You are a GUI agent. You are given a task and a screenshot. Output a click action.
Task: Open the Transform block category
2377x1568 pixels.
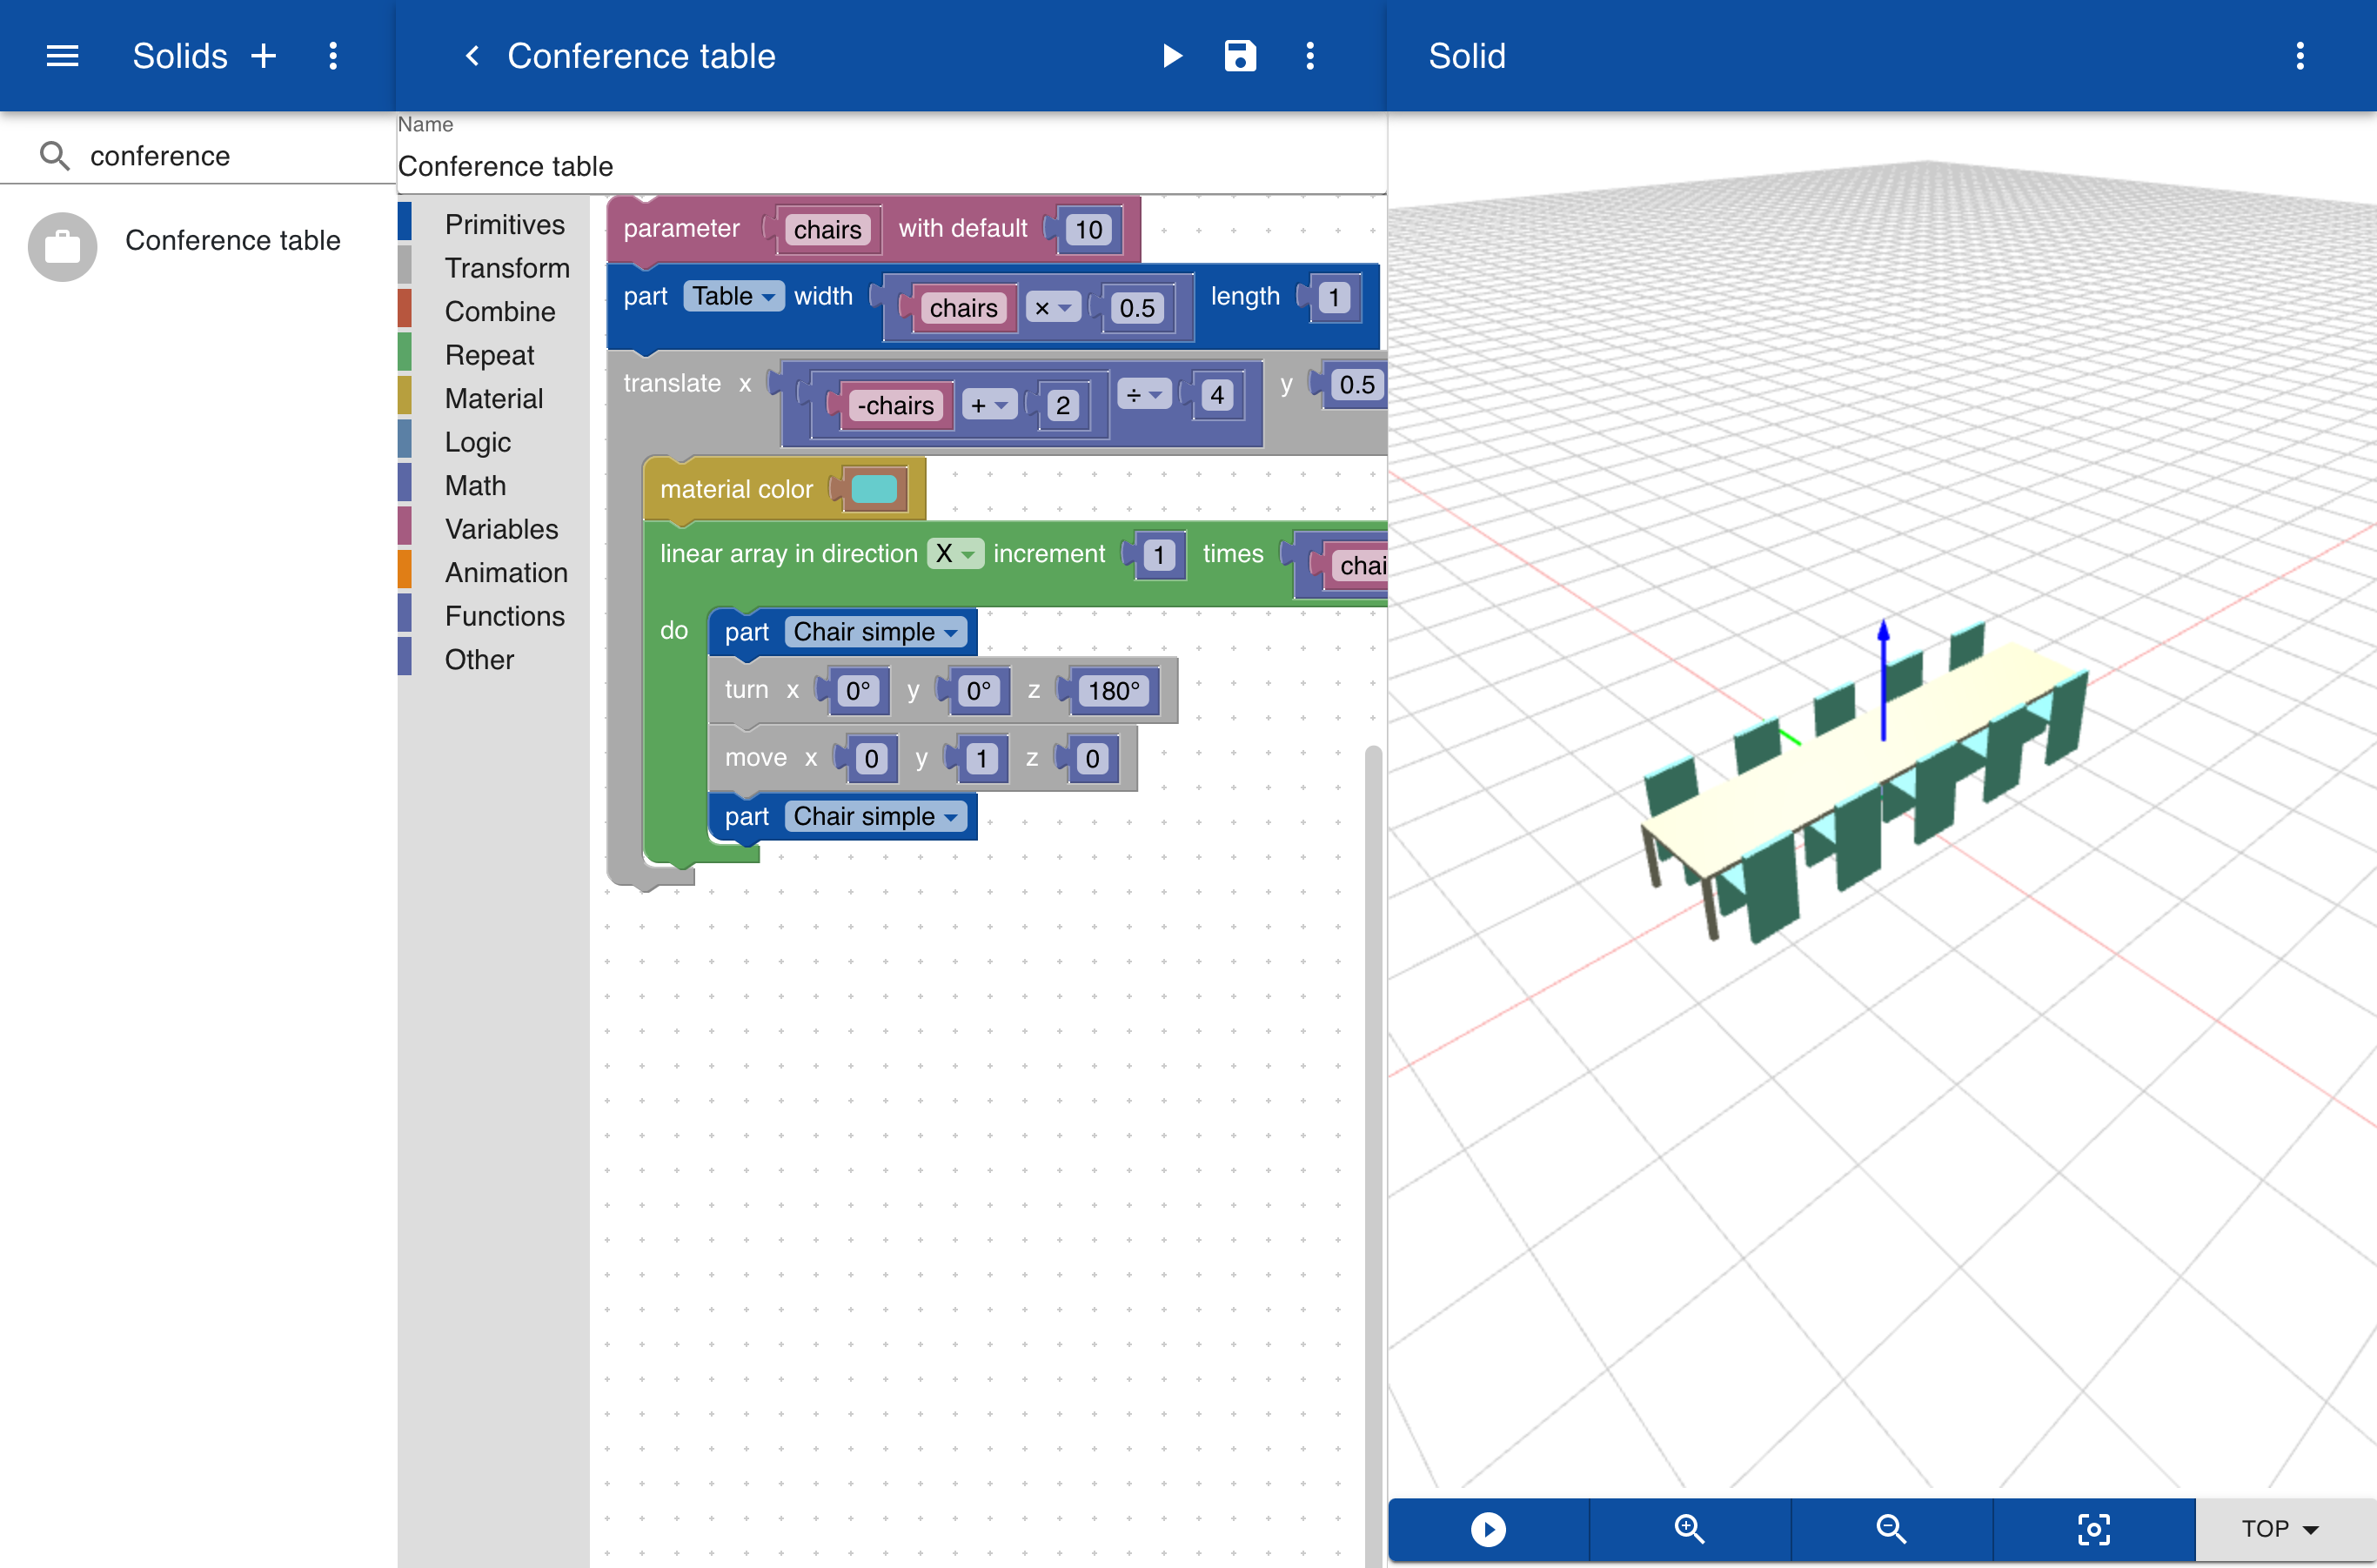[x=506, y=268]
